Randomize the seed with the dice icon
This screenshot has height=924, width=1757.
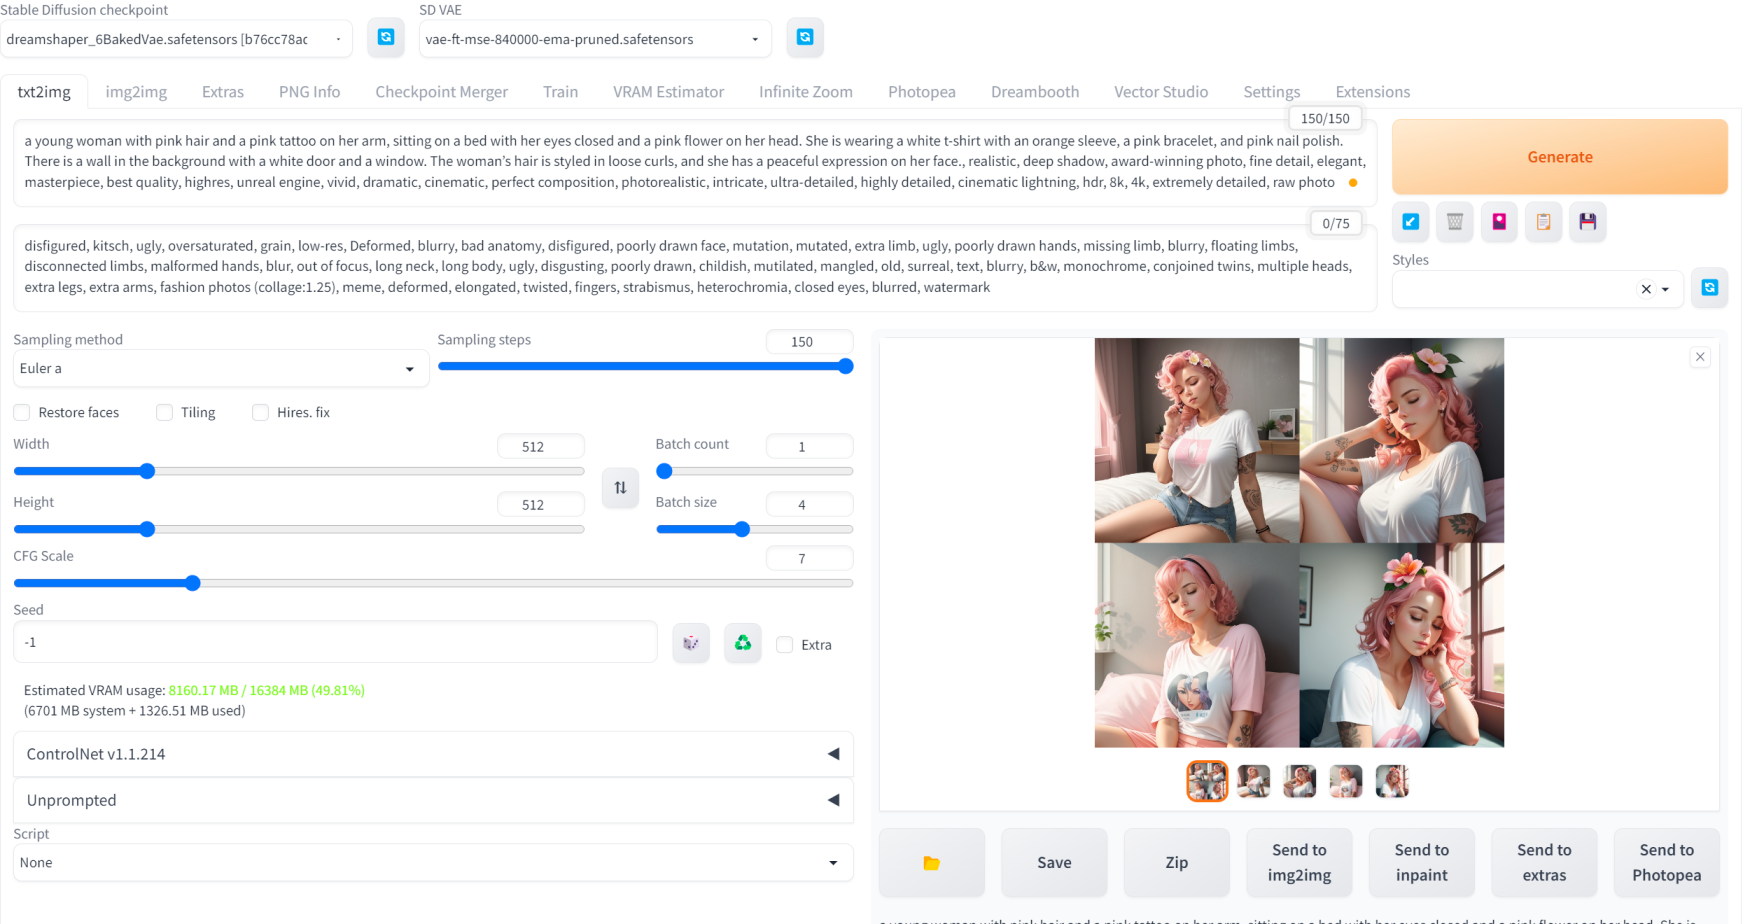[690, 642]
